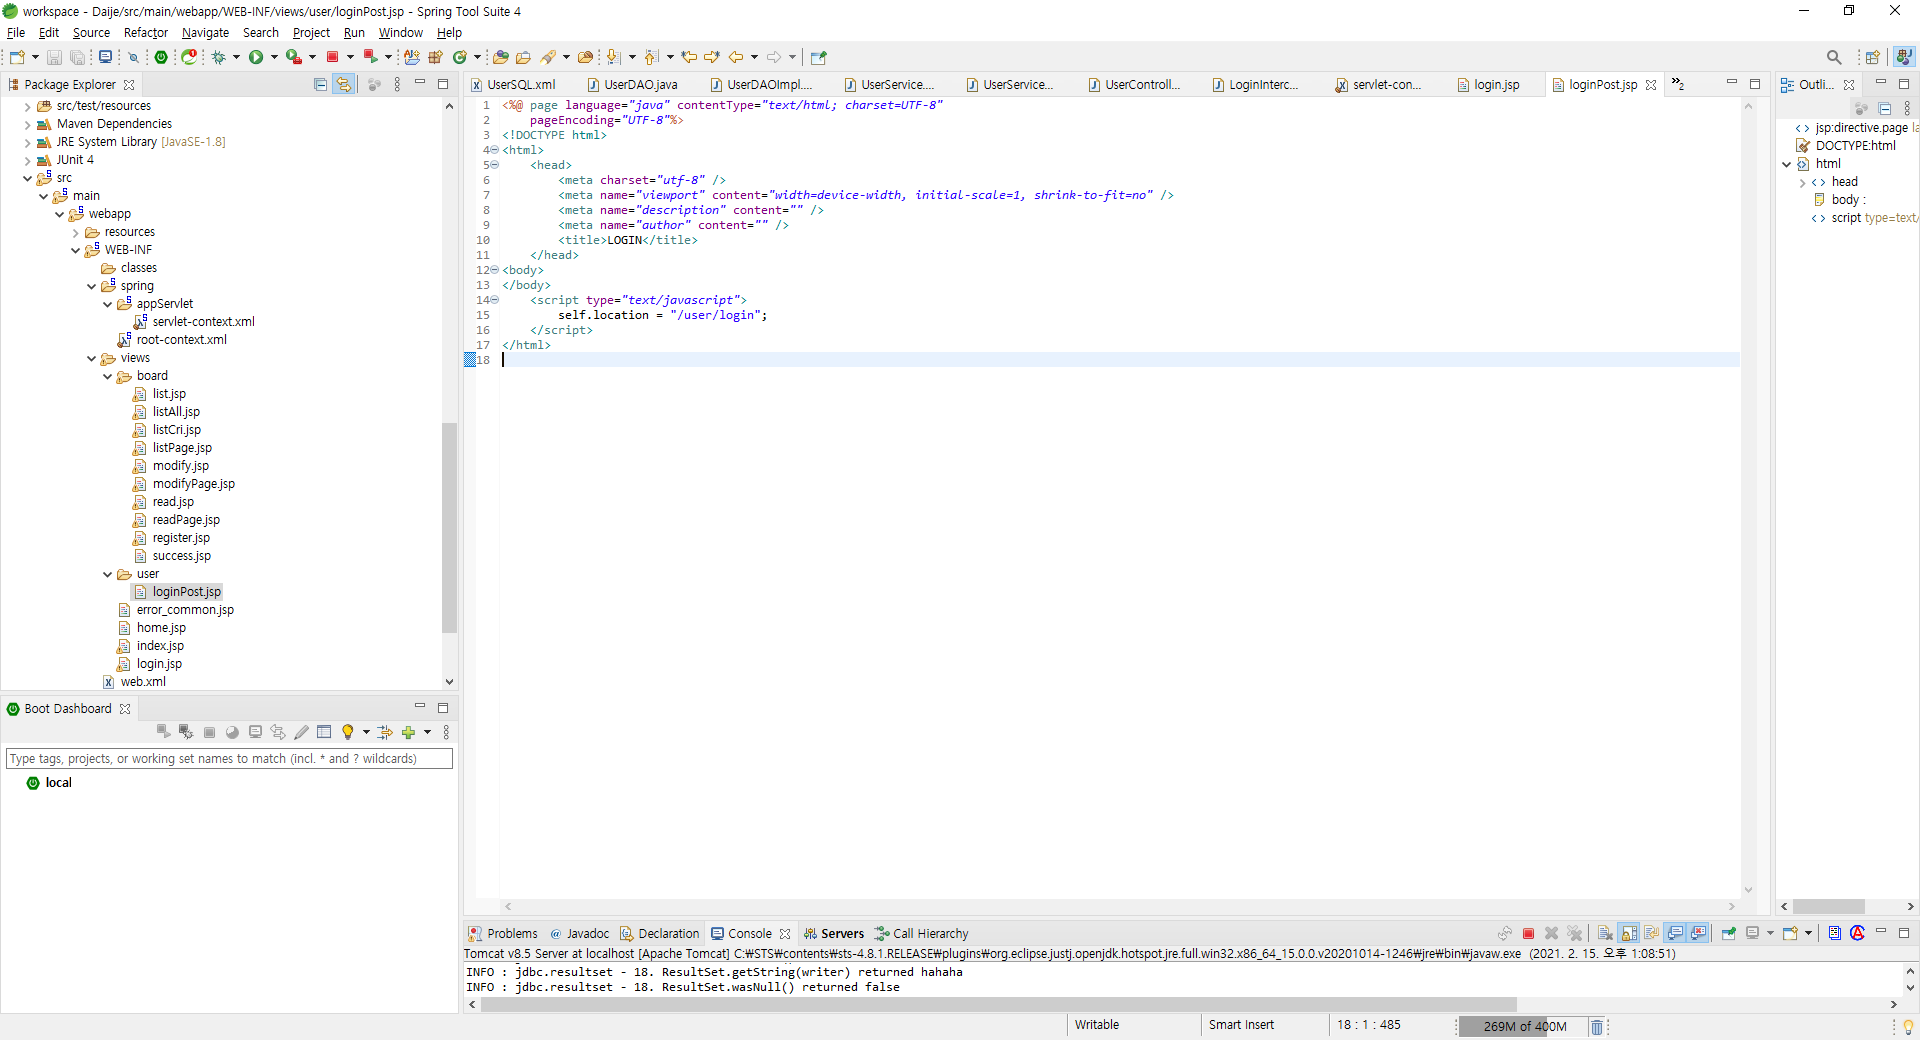Screen dimensions: 1920x1040
Task: Collapse the src folder in Package Explorer
Action: pyautogui.click(x=27, y=178)
